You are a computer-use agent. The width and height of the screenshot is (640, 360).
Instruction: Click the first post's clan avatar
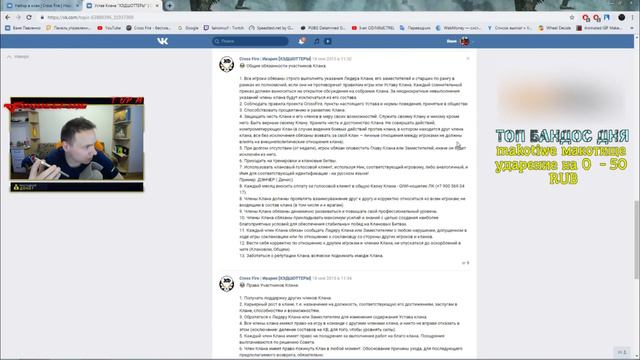tap(227, 64)
